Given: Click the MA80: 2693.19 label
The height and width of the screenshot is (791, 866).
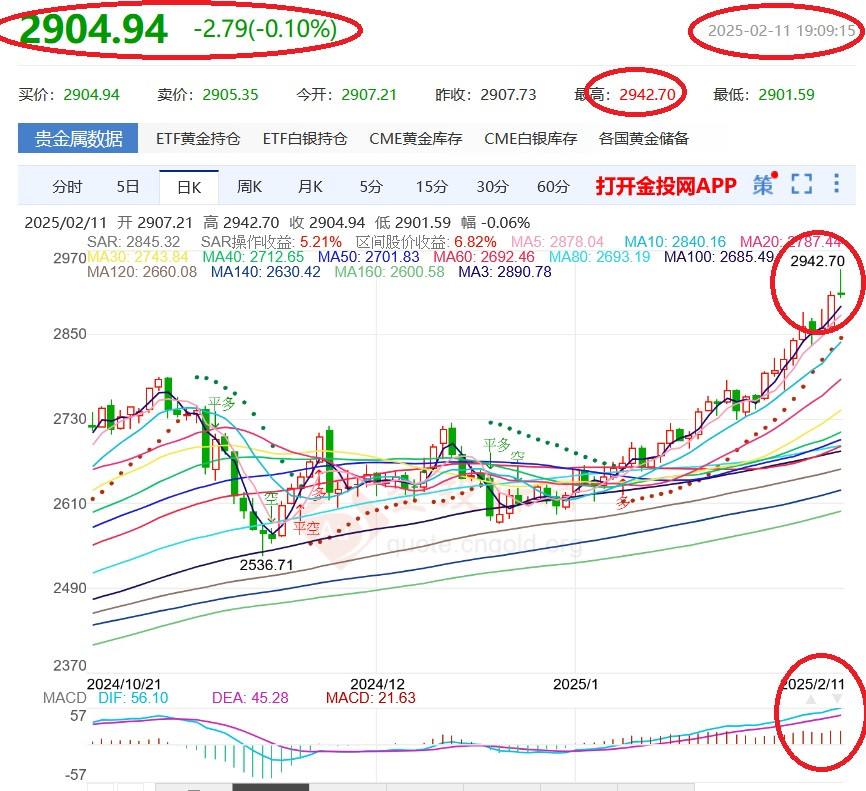Looking at the screenshot, I should 599,257.
